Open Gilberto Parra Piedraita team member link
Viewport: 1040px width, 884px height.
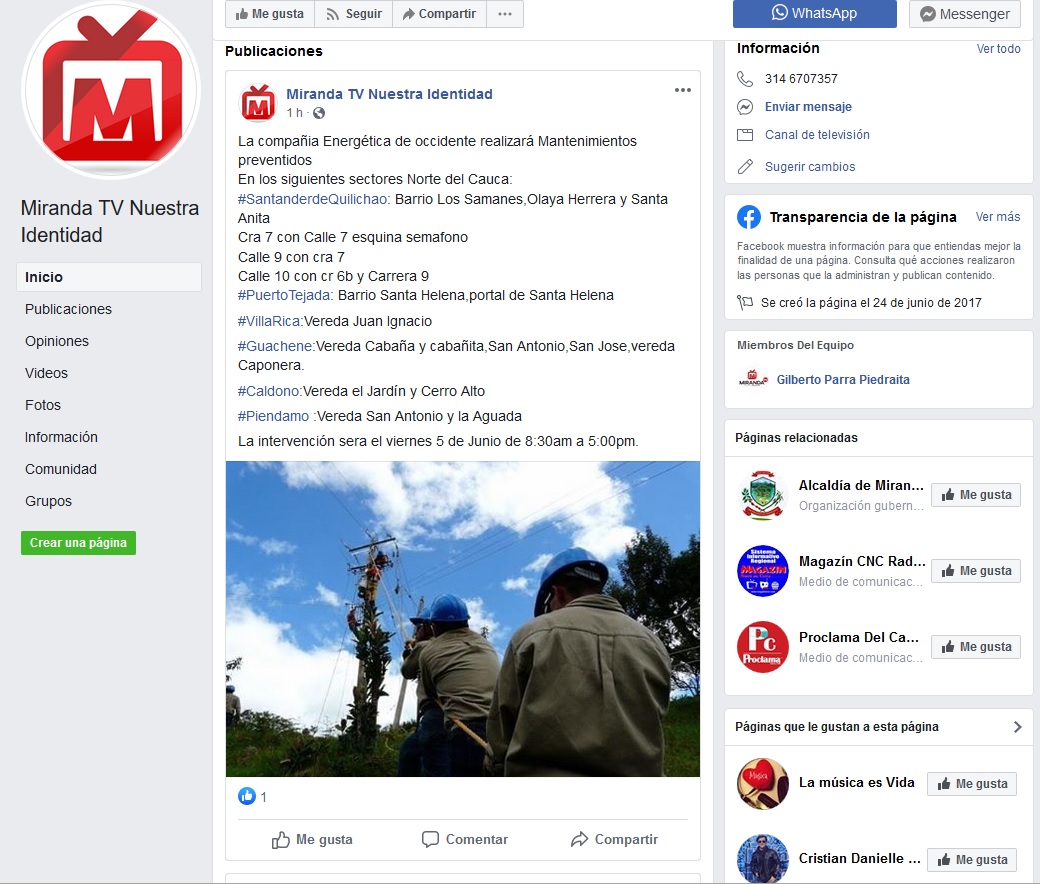pos(843,379)
